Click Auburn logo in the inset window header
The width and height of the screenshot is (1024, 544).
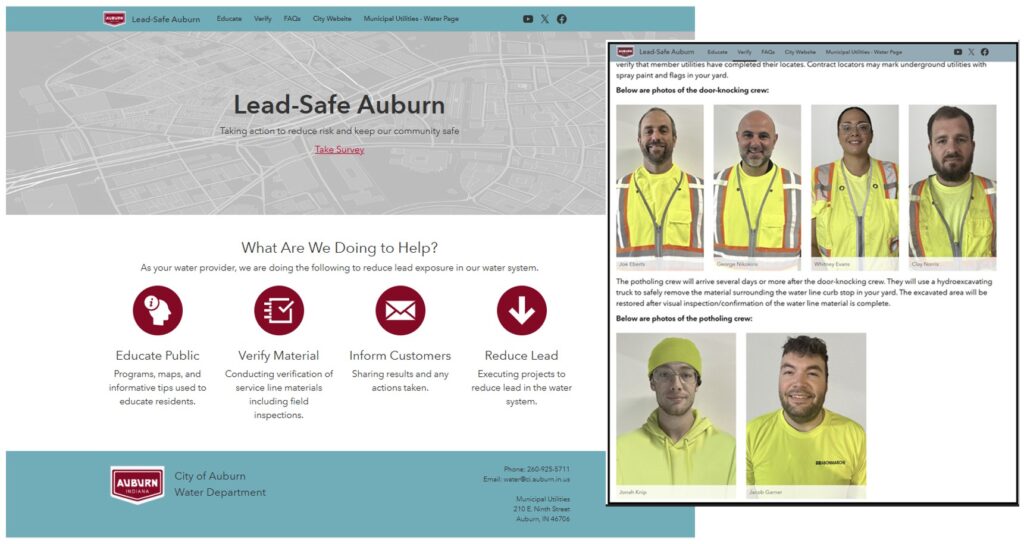625,52
